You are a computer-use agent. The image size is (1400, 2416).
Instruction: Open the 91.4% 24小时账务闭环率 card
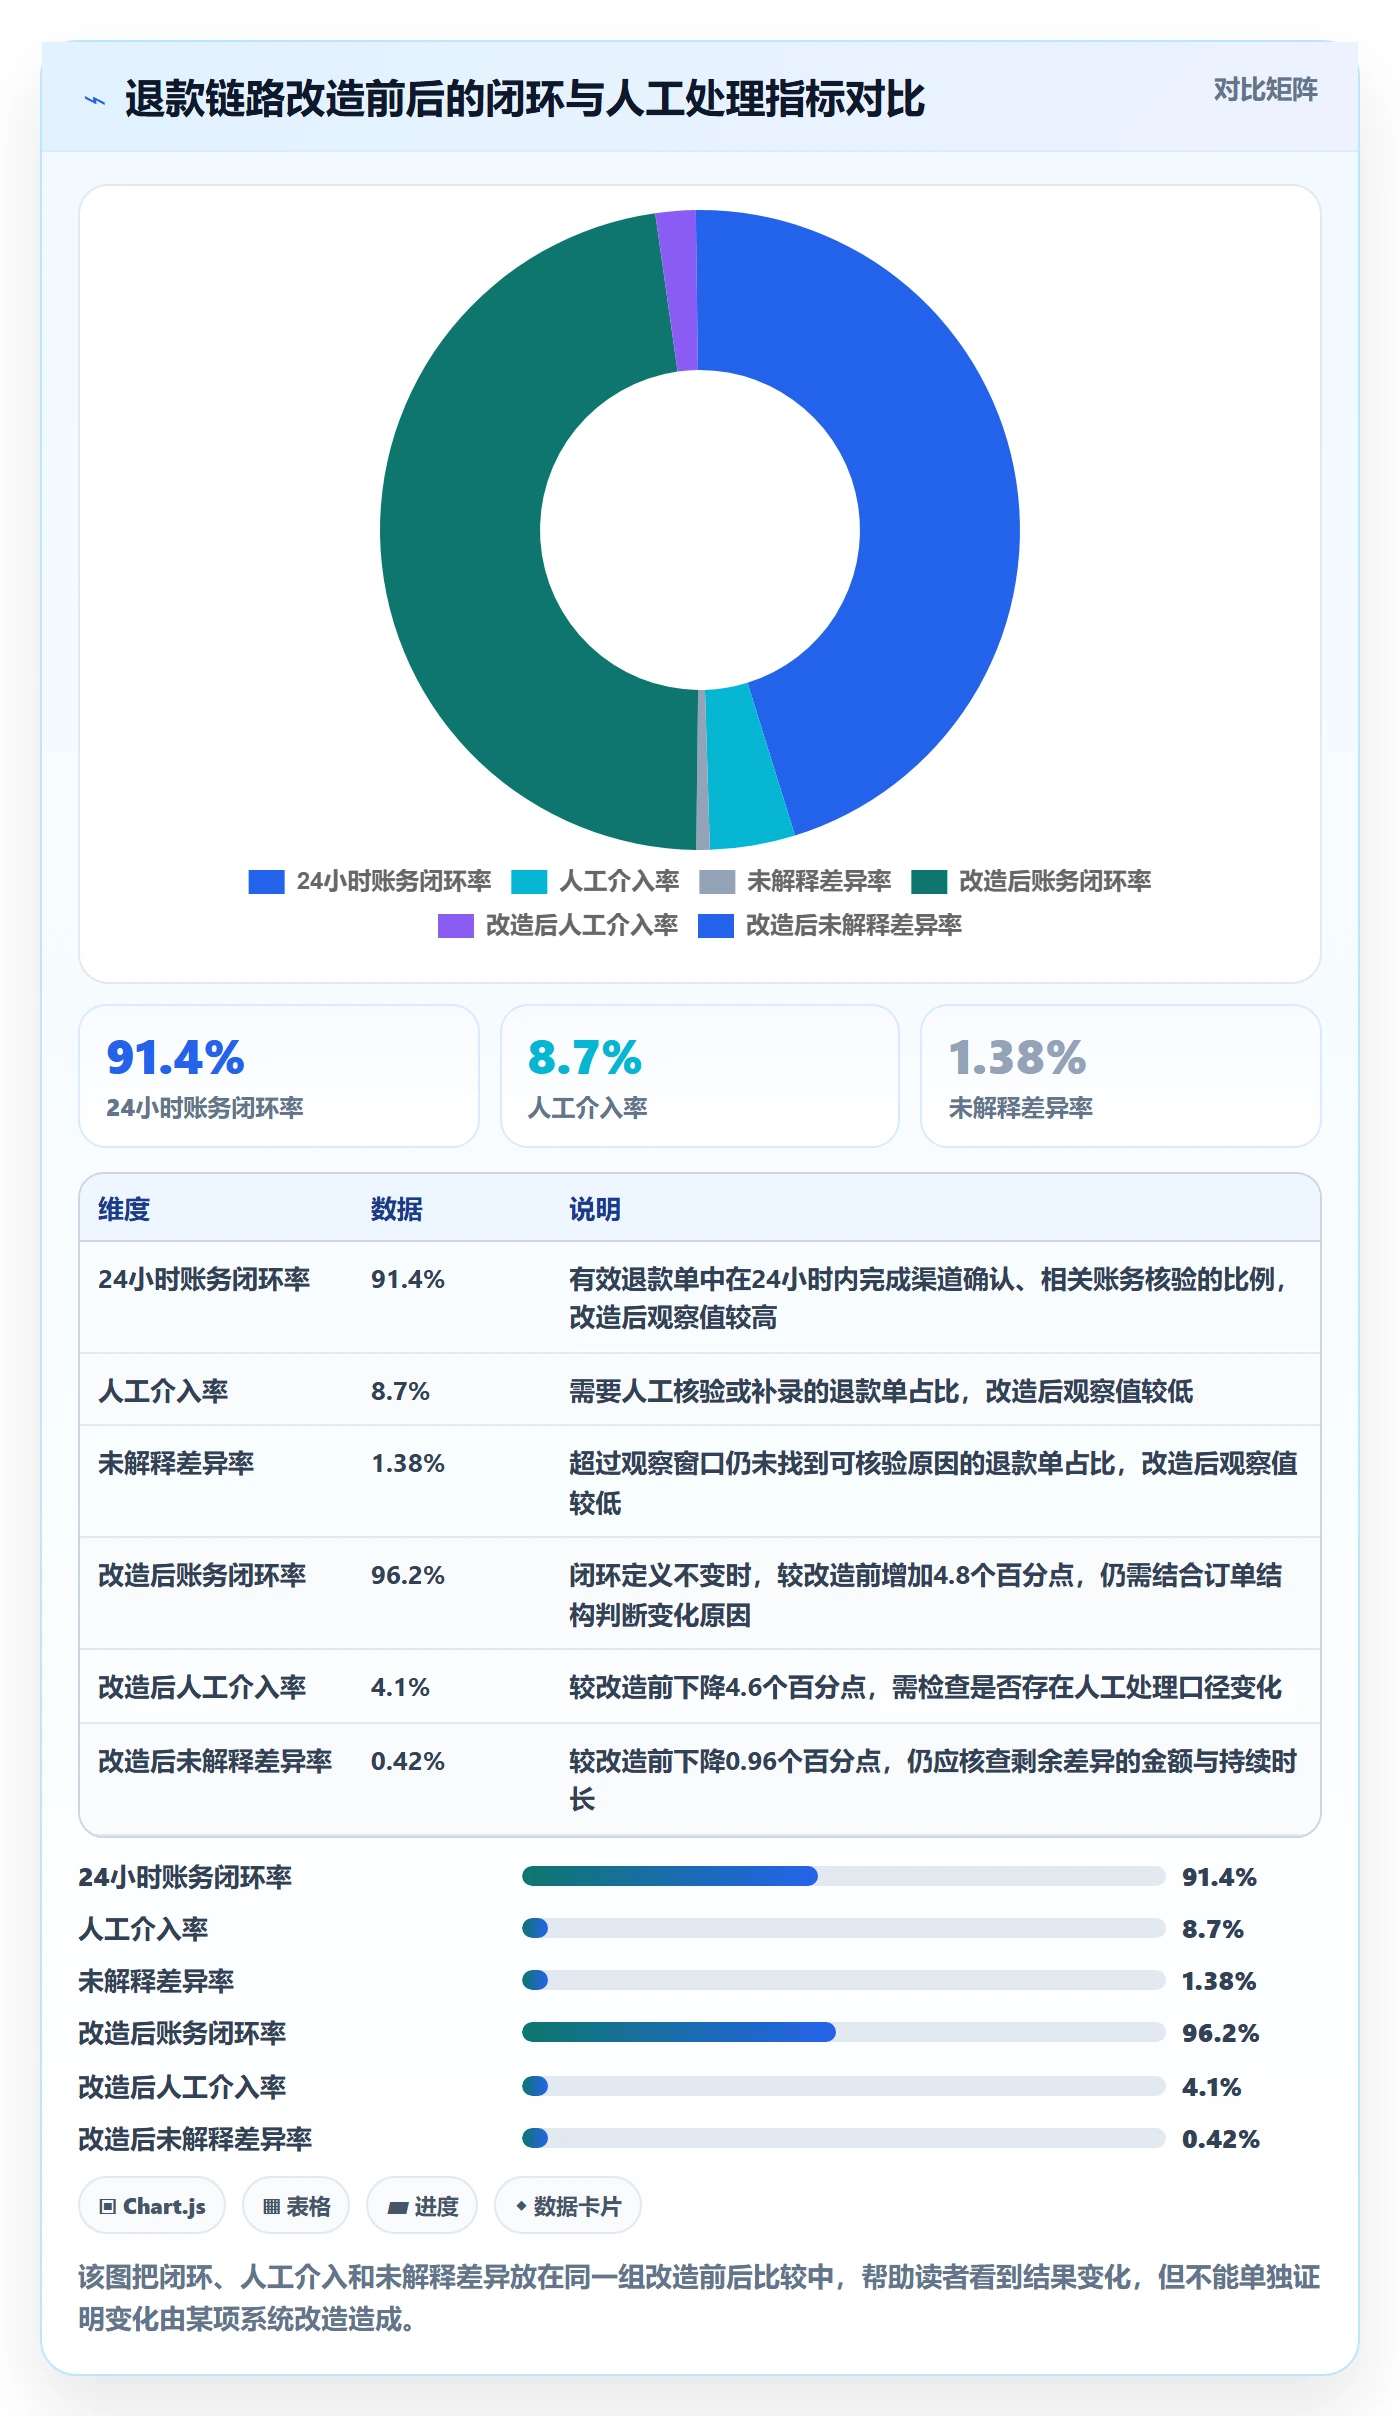pyautogui.click(x=279, y=1076)
